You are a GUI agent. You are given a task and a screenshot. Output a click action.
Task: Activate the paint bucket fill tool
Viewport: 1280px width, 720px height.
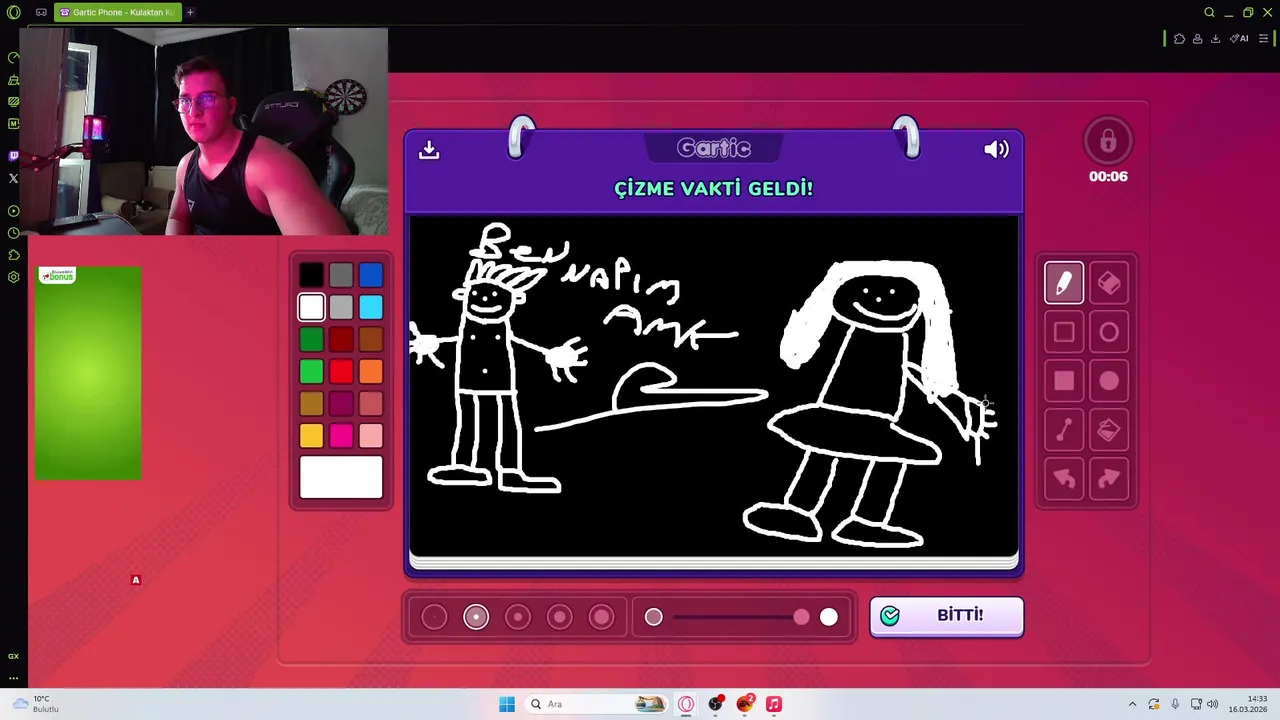tap(1109, 430)
